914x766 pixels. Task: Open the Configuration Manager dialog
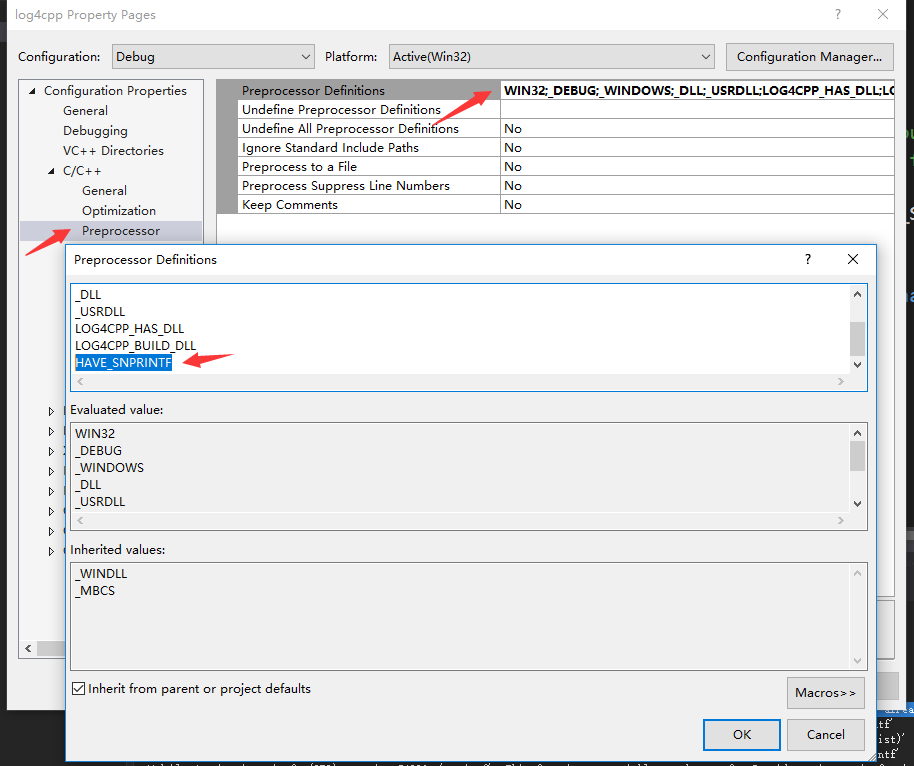[809, 57]
